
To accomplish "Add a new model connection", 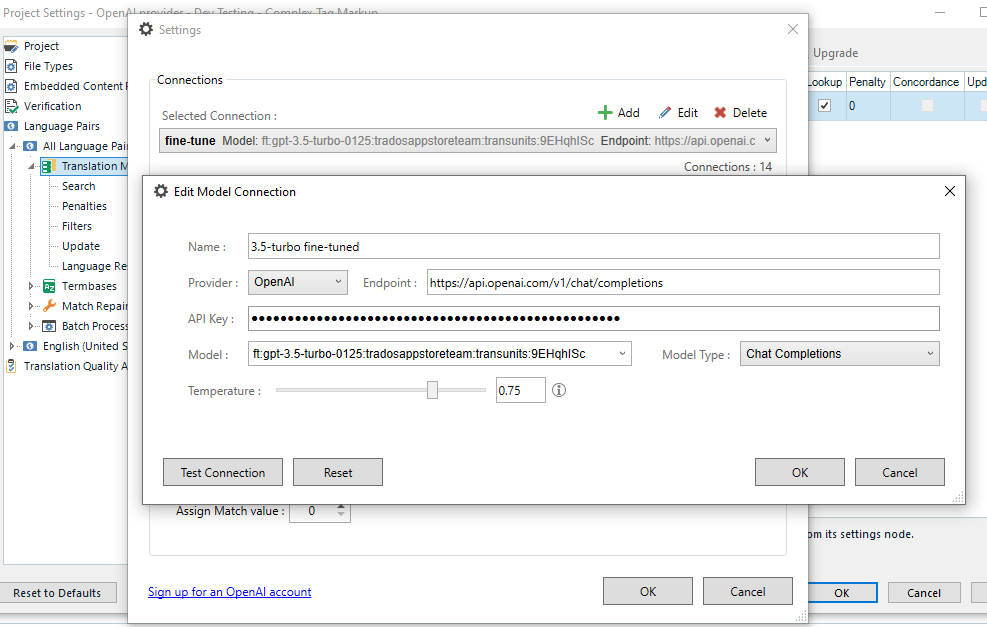I will click(x=618, y=113).
